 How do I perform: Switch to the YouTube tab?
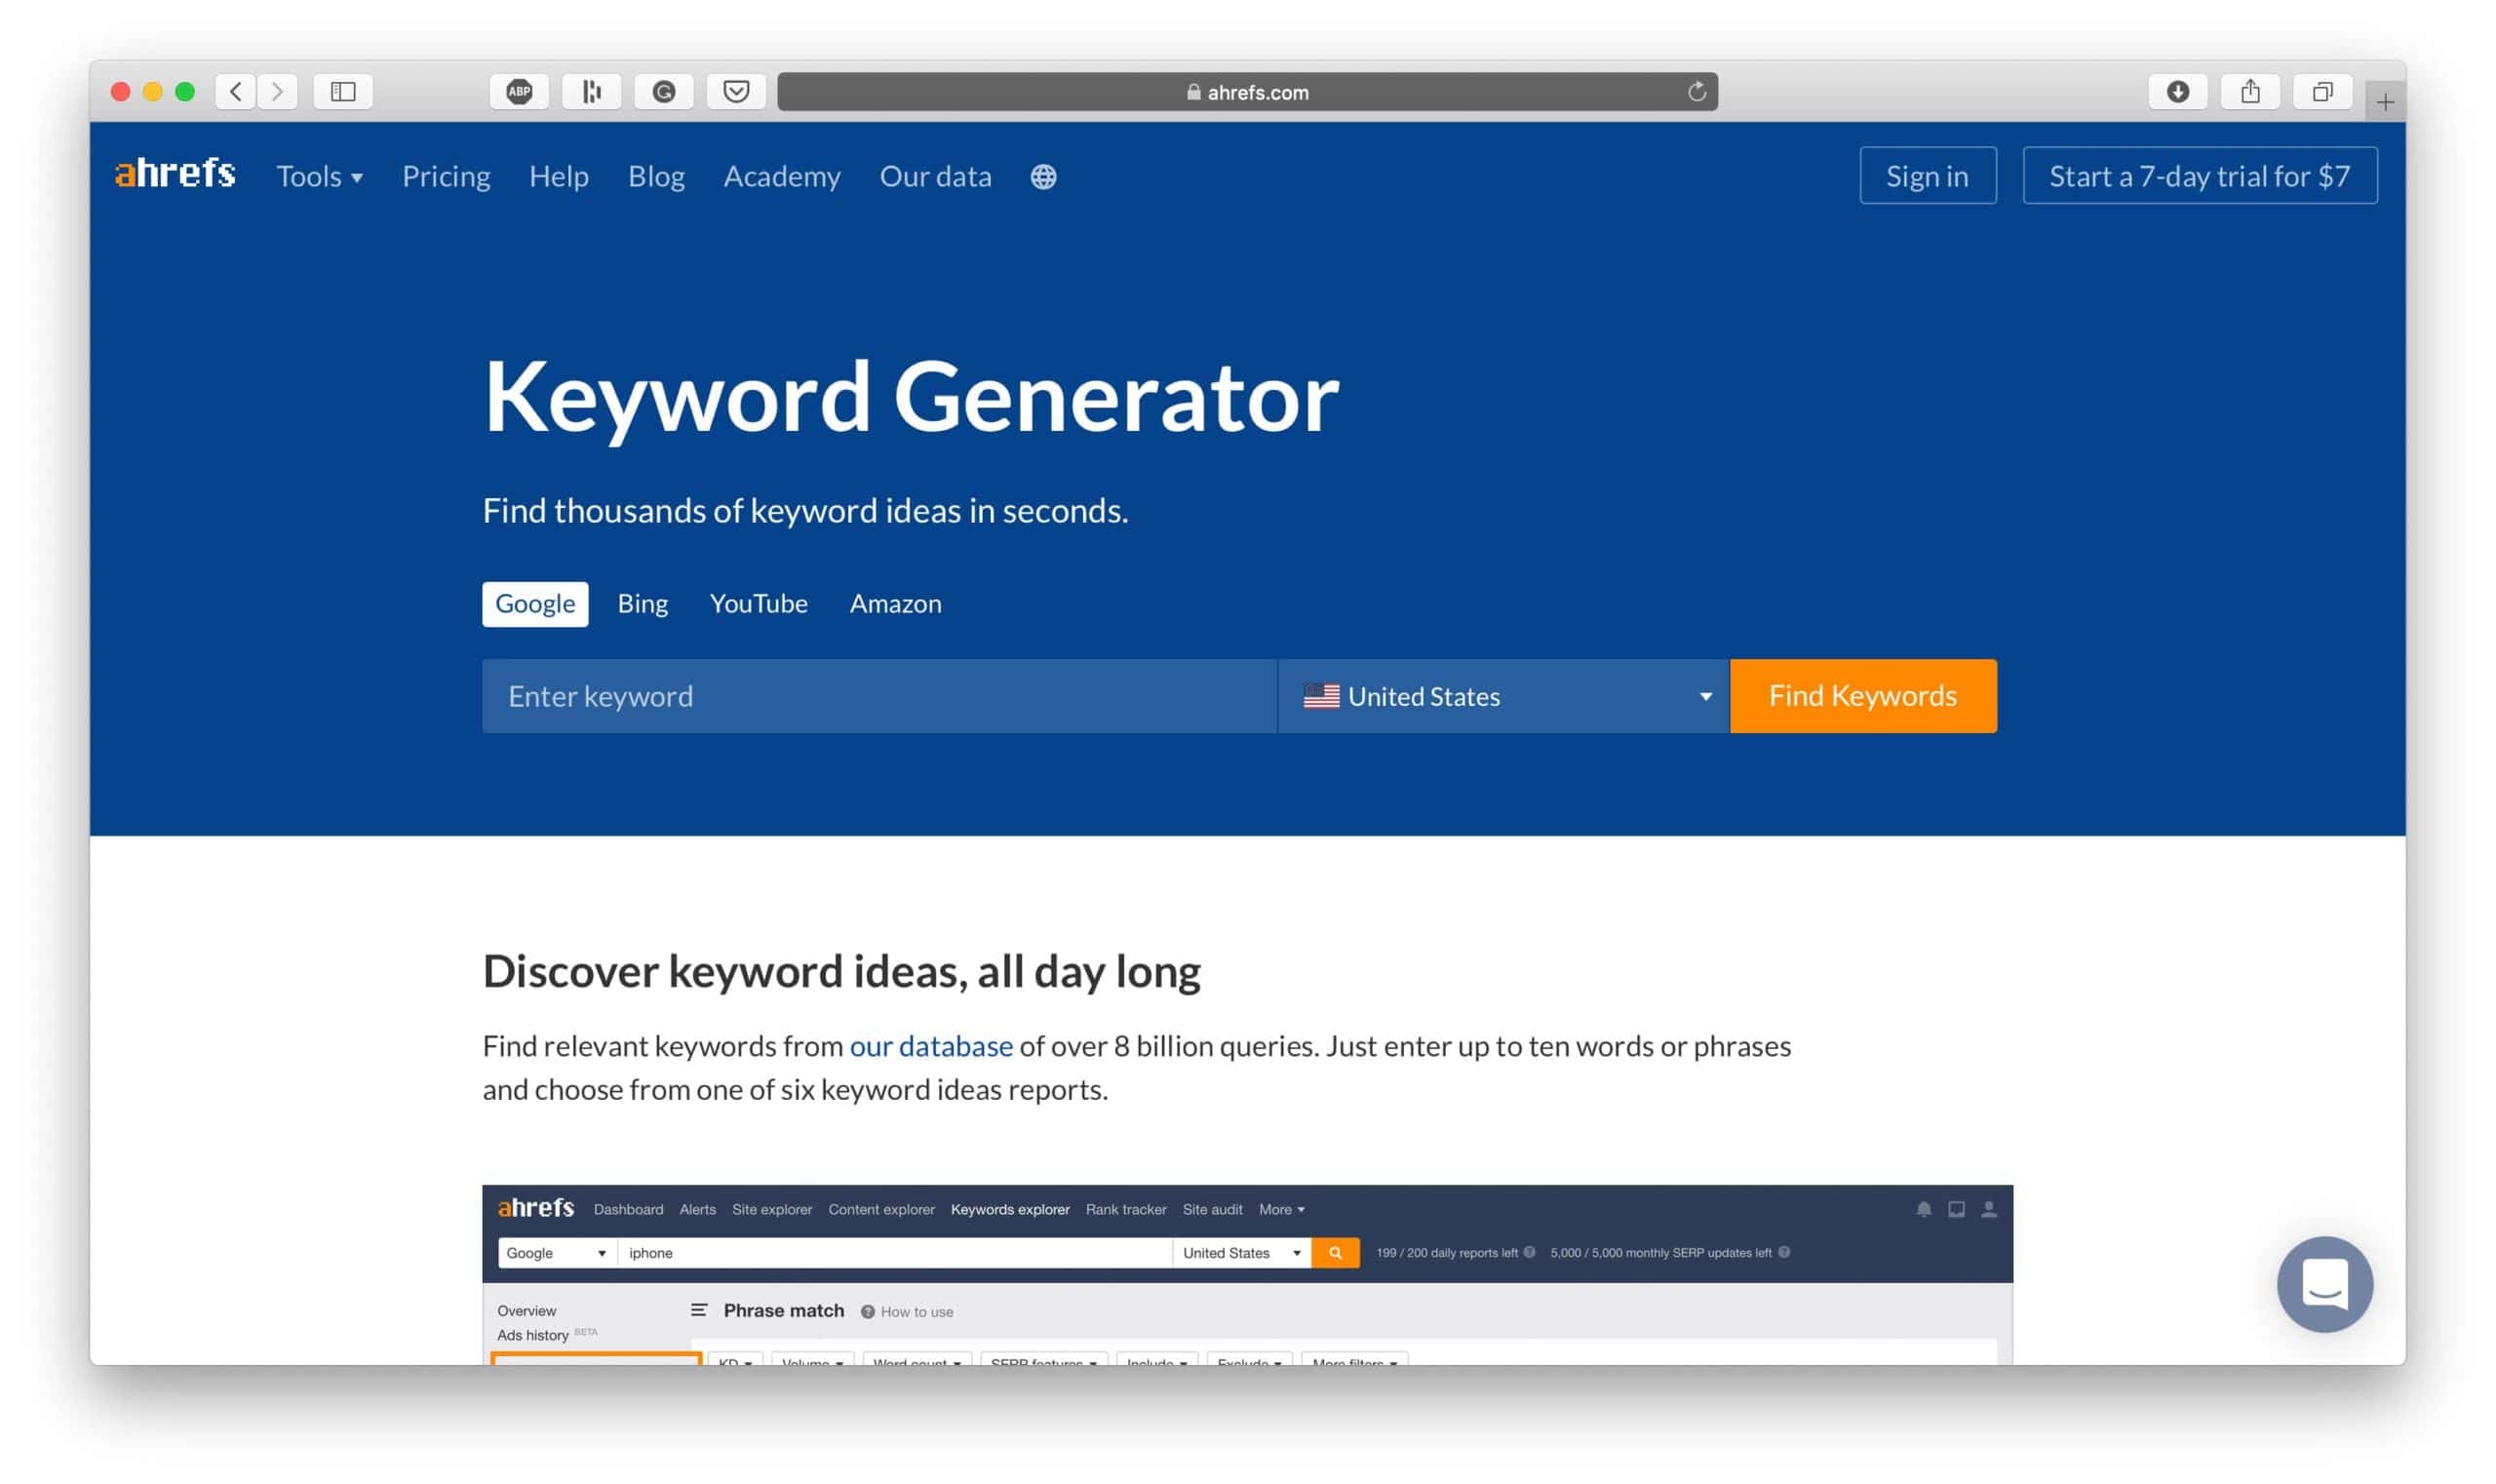click(x=758, y=604)
